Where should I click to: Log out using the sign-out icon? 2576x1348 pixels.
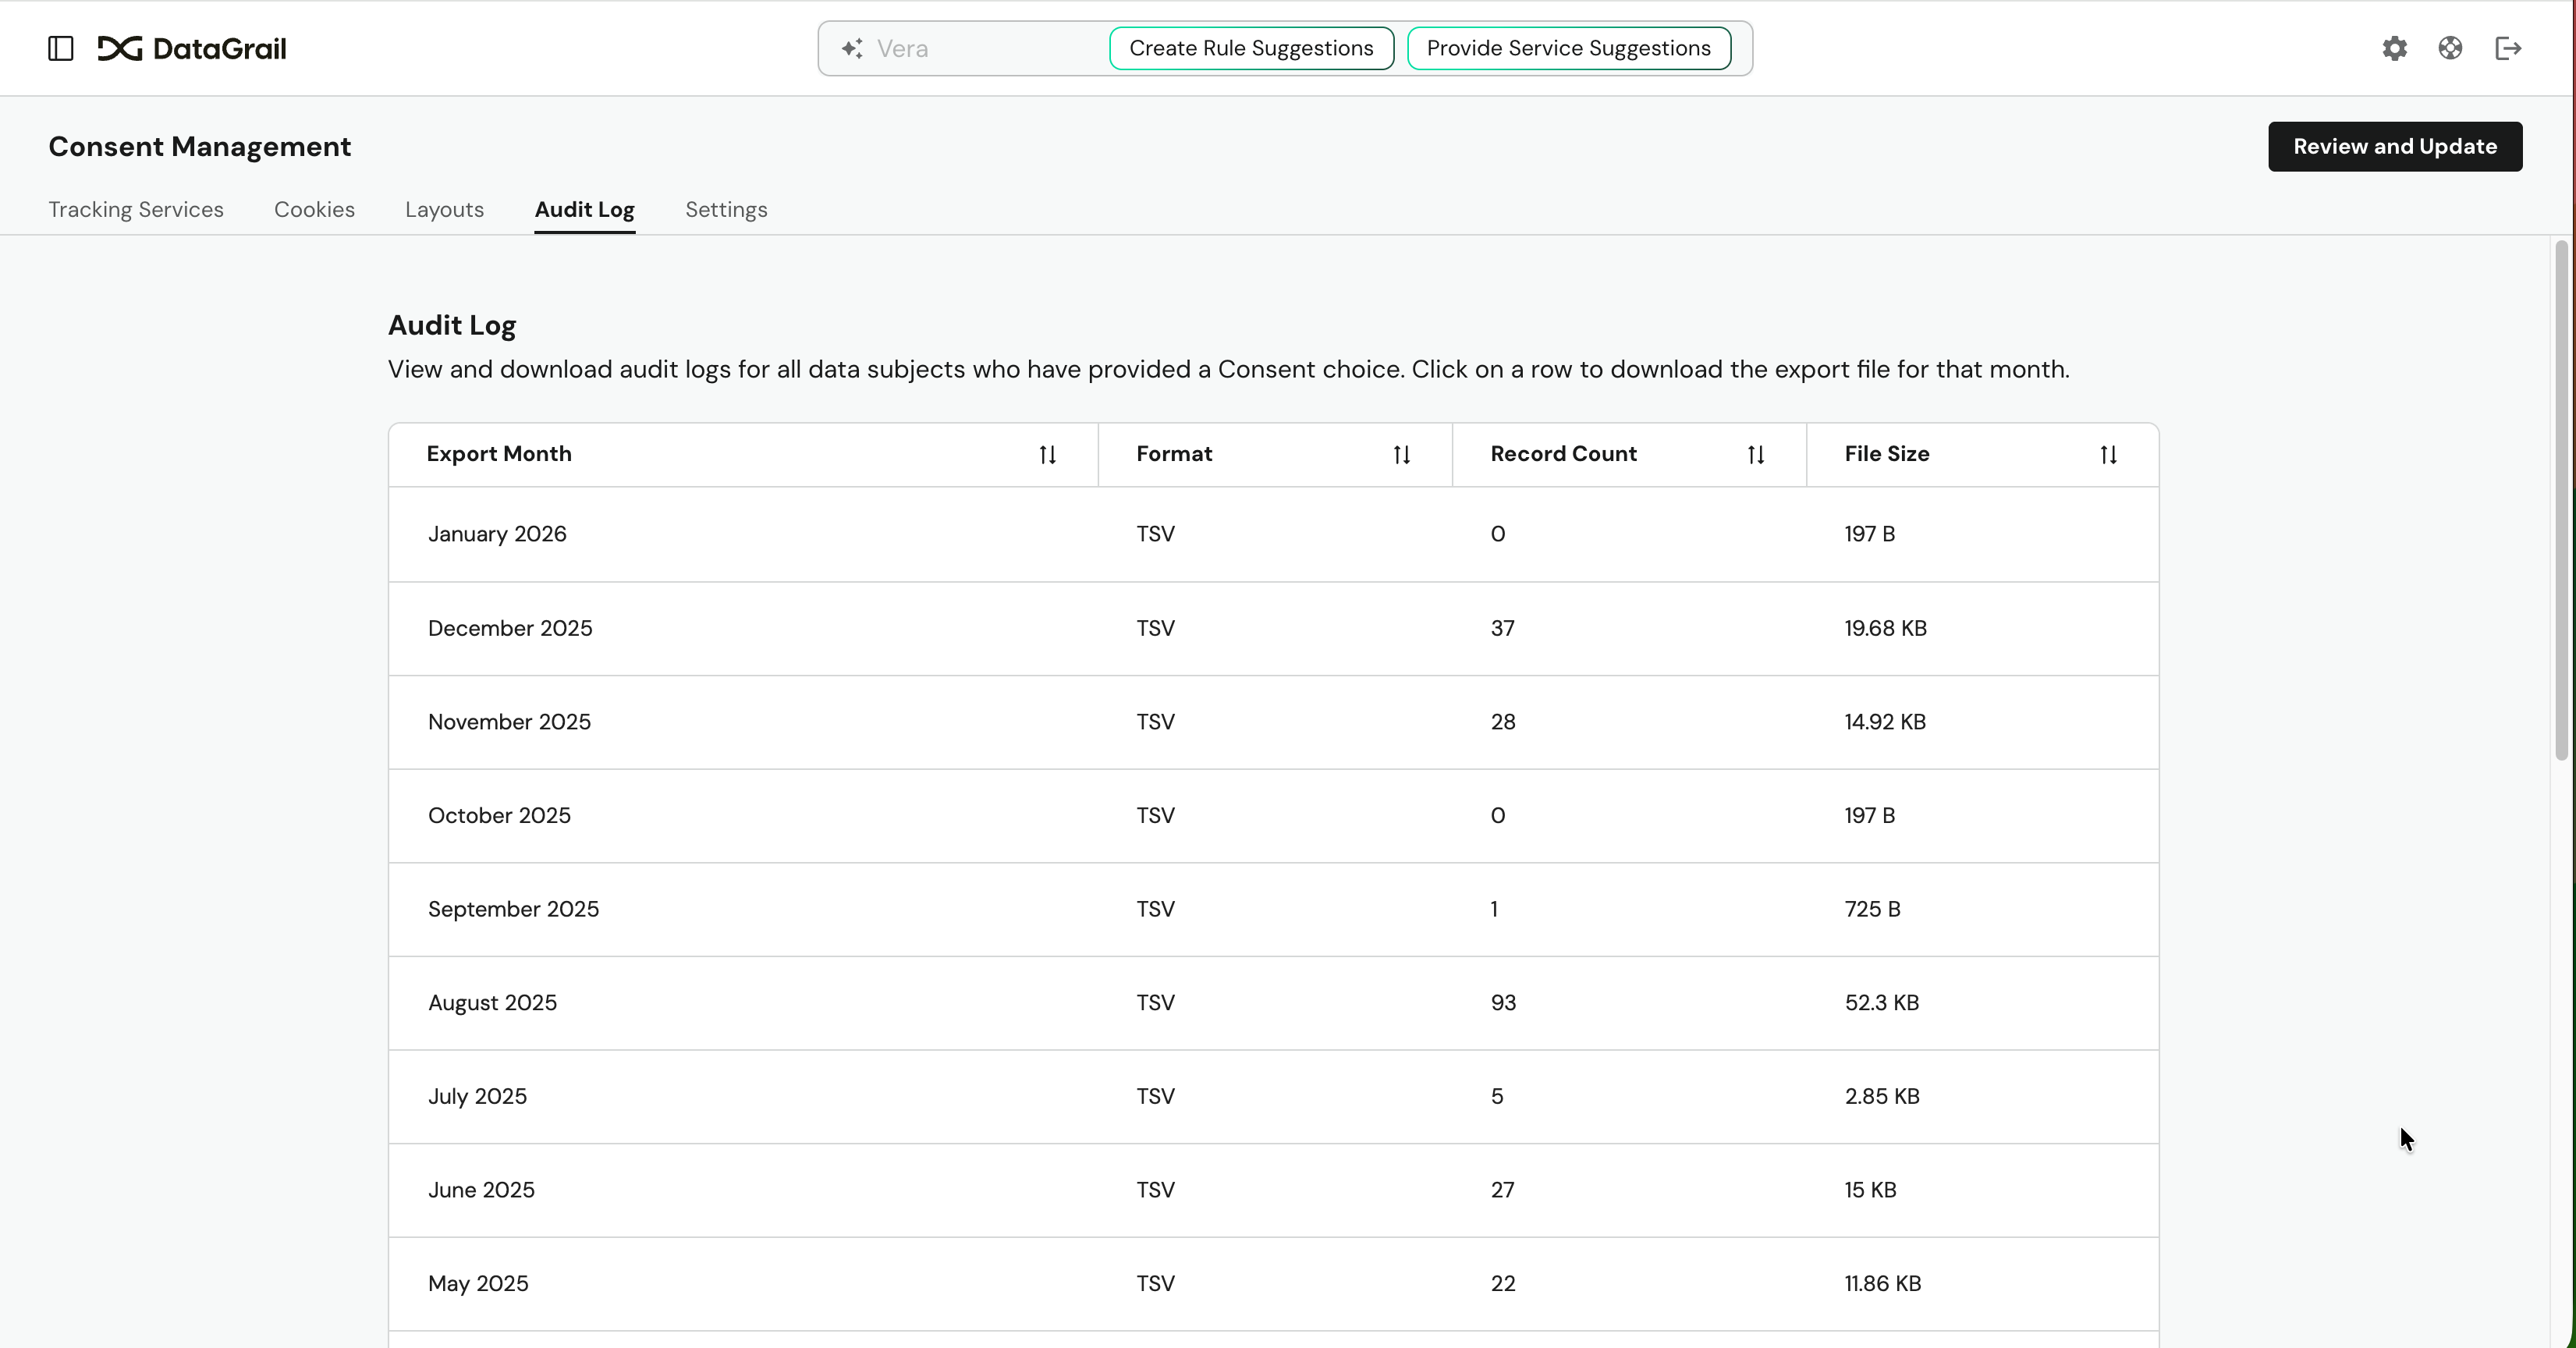[x=2508, y=48]
